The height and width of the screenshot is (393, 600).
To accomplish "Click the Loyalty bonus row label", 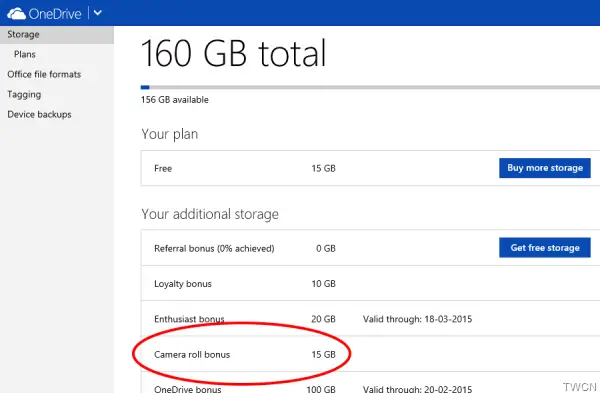I will (x=183, y=284).
